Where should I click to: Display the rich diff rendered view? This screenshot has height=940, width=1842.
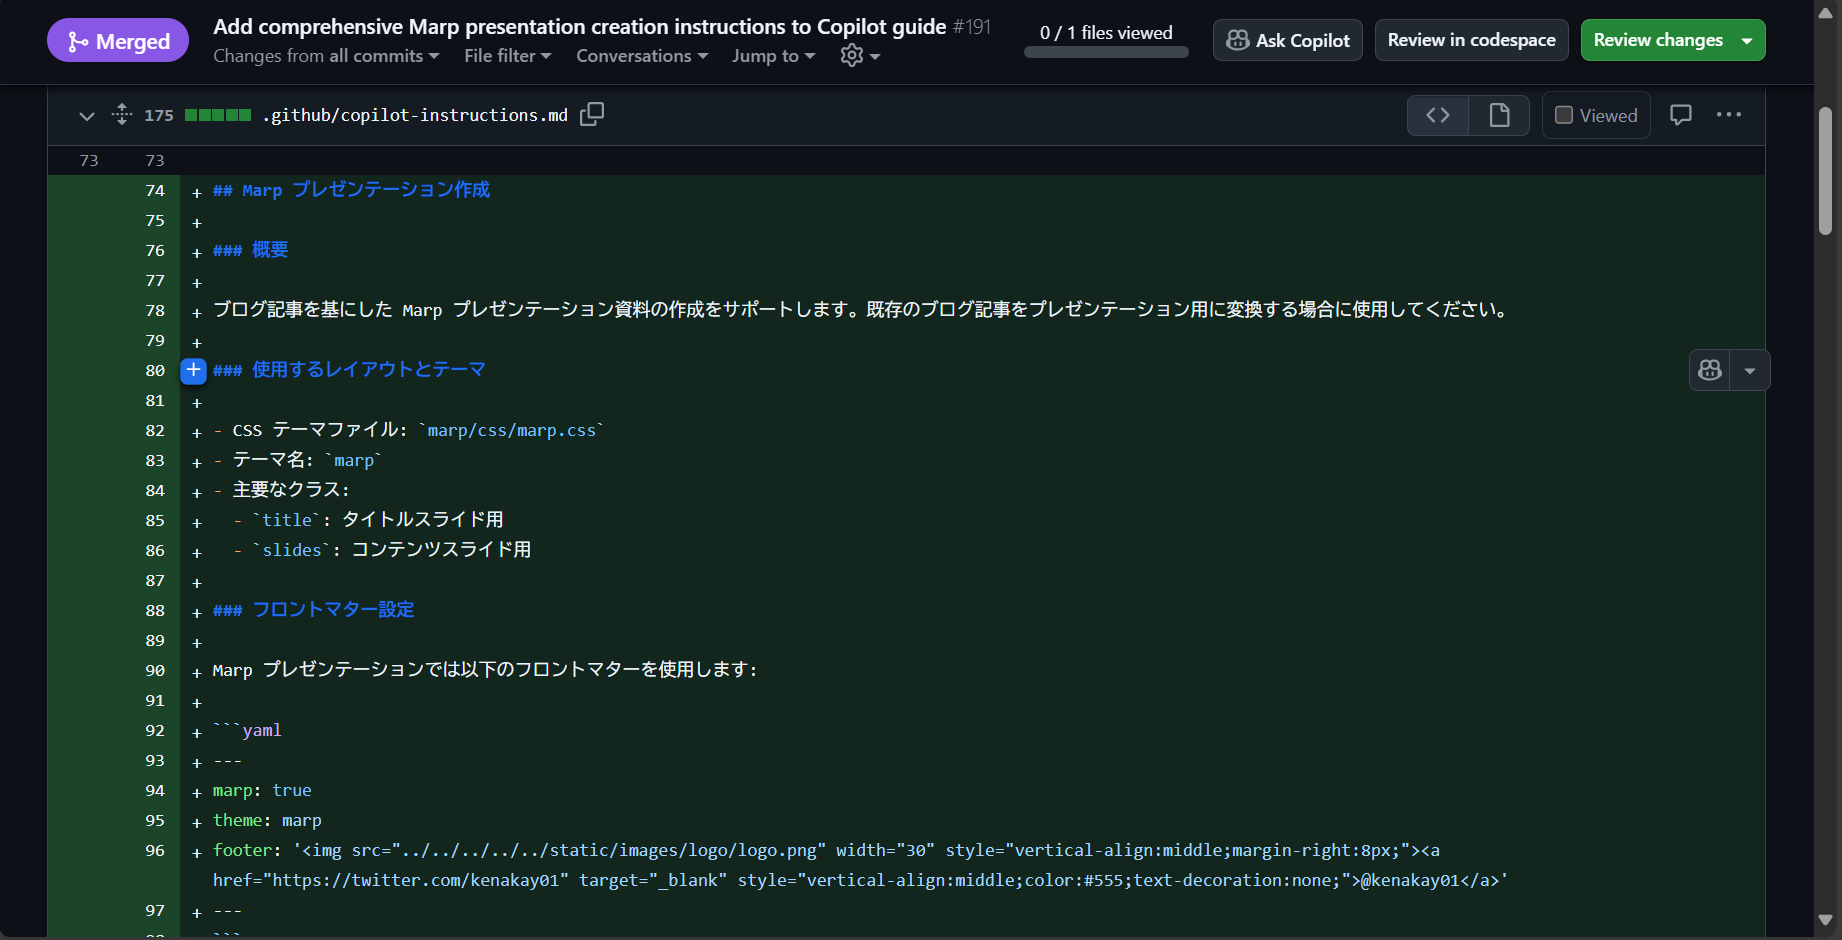[1498, 115]
